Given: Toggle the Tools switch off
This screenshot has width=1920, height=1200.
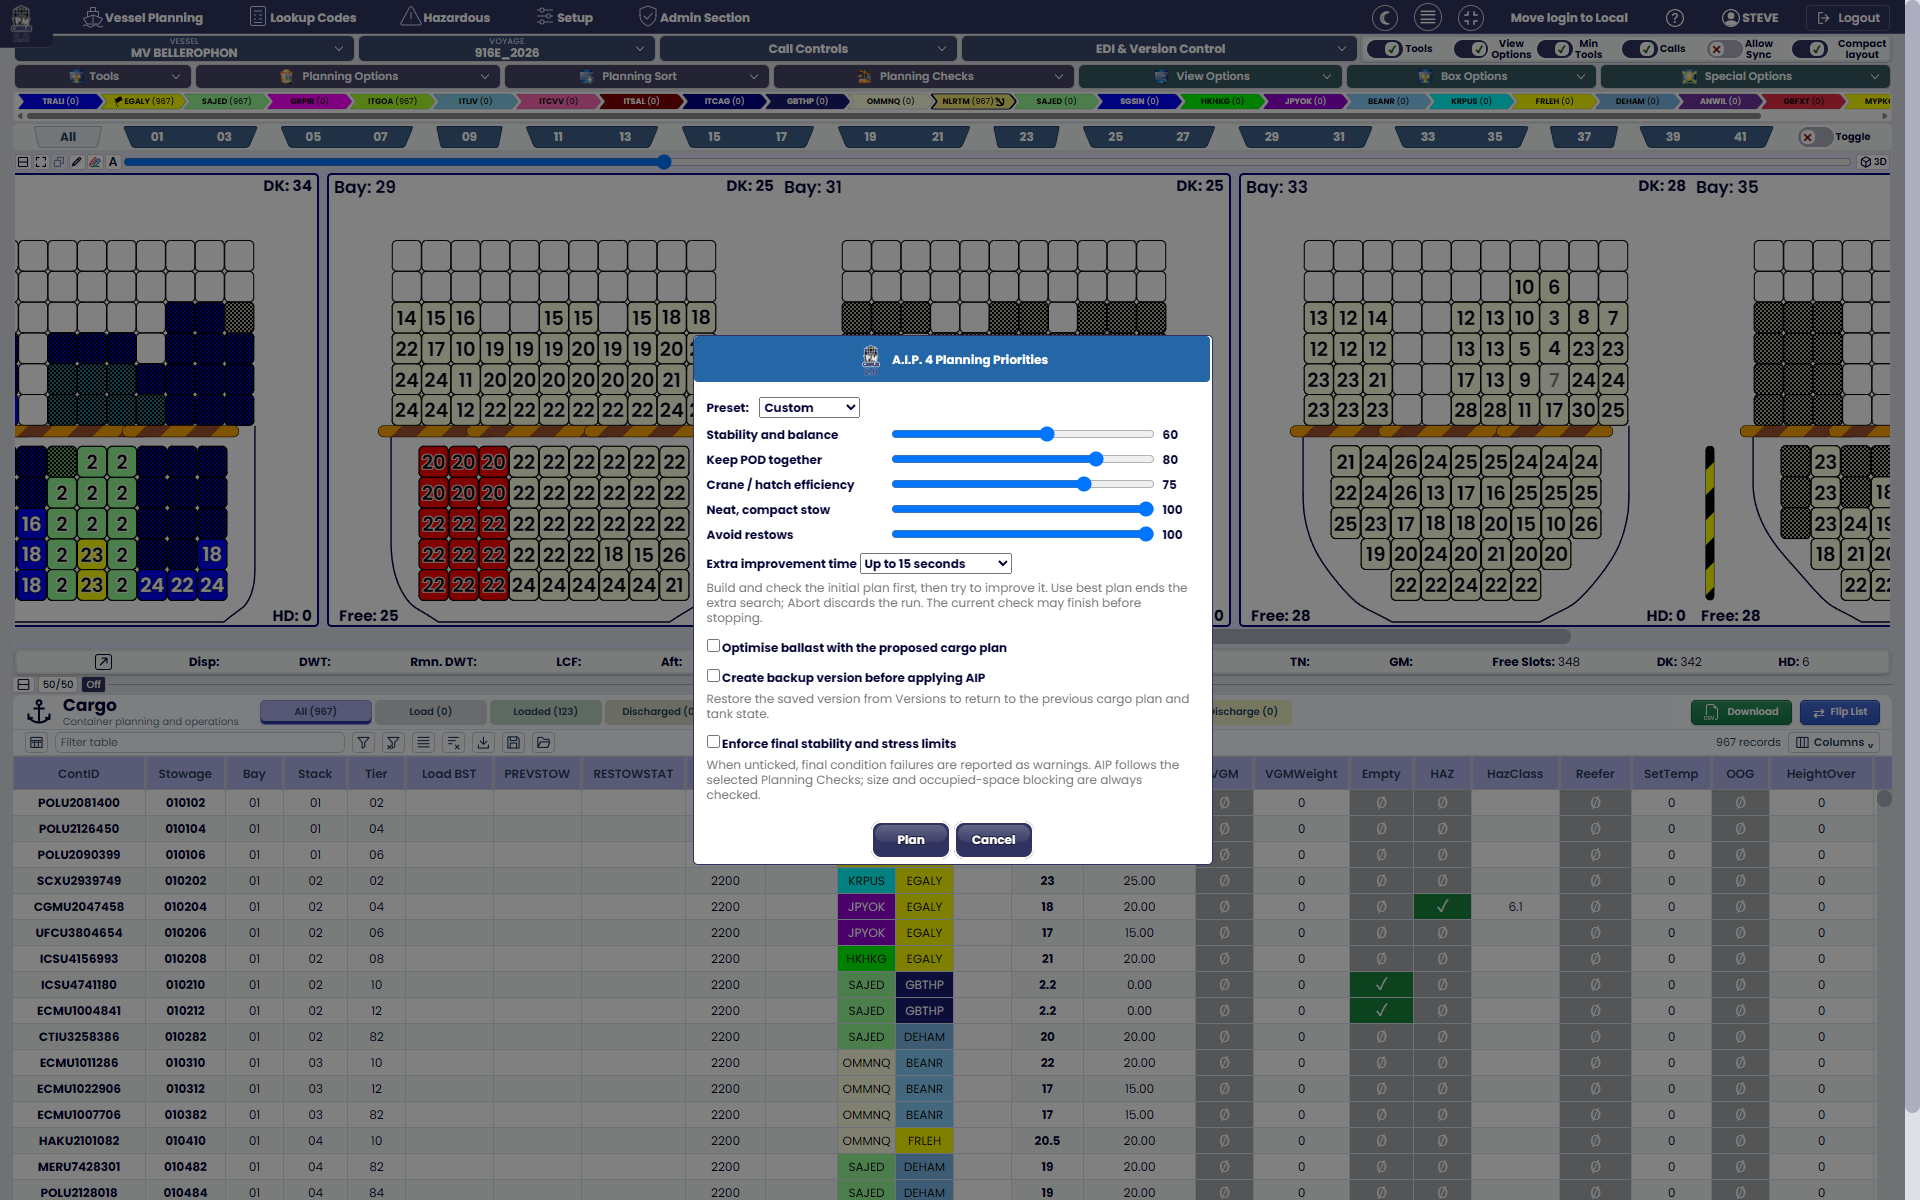Looking at the screenshot, I should [1384, 49].
